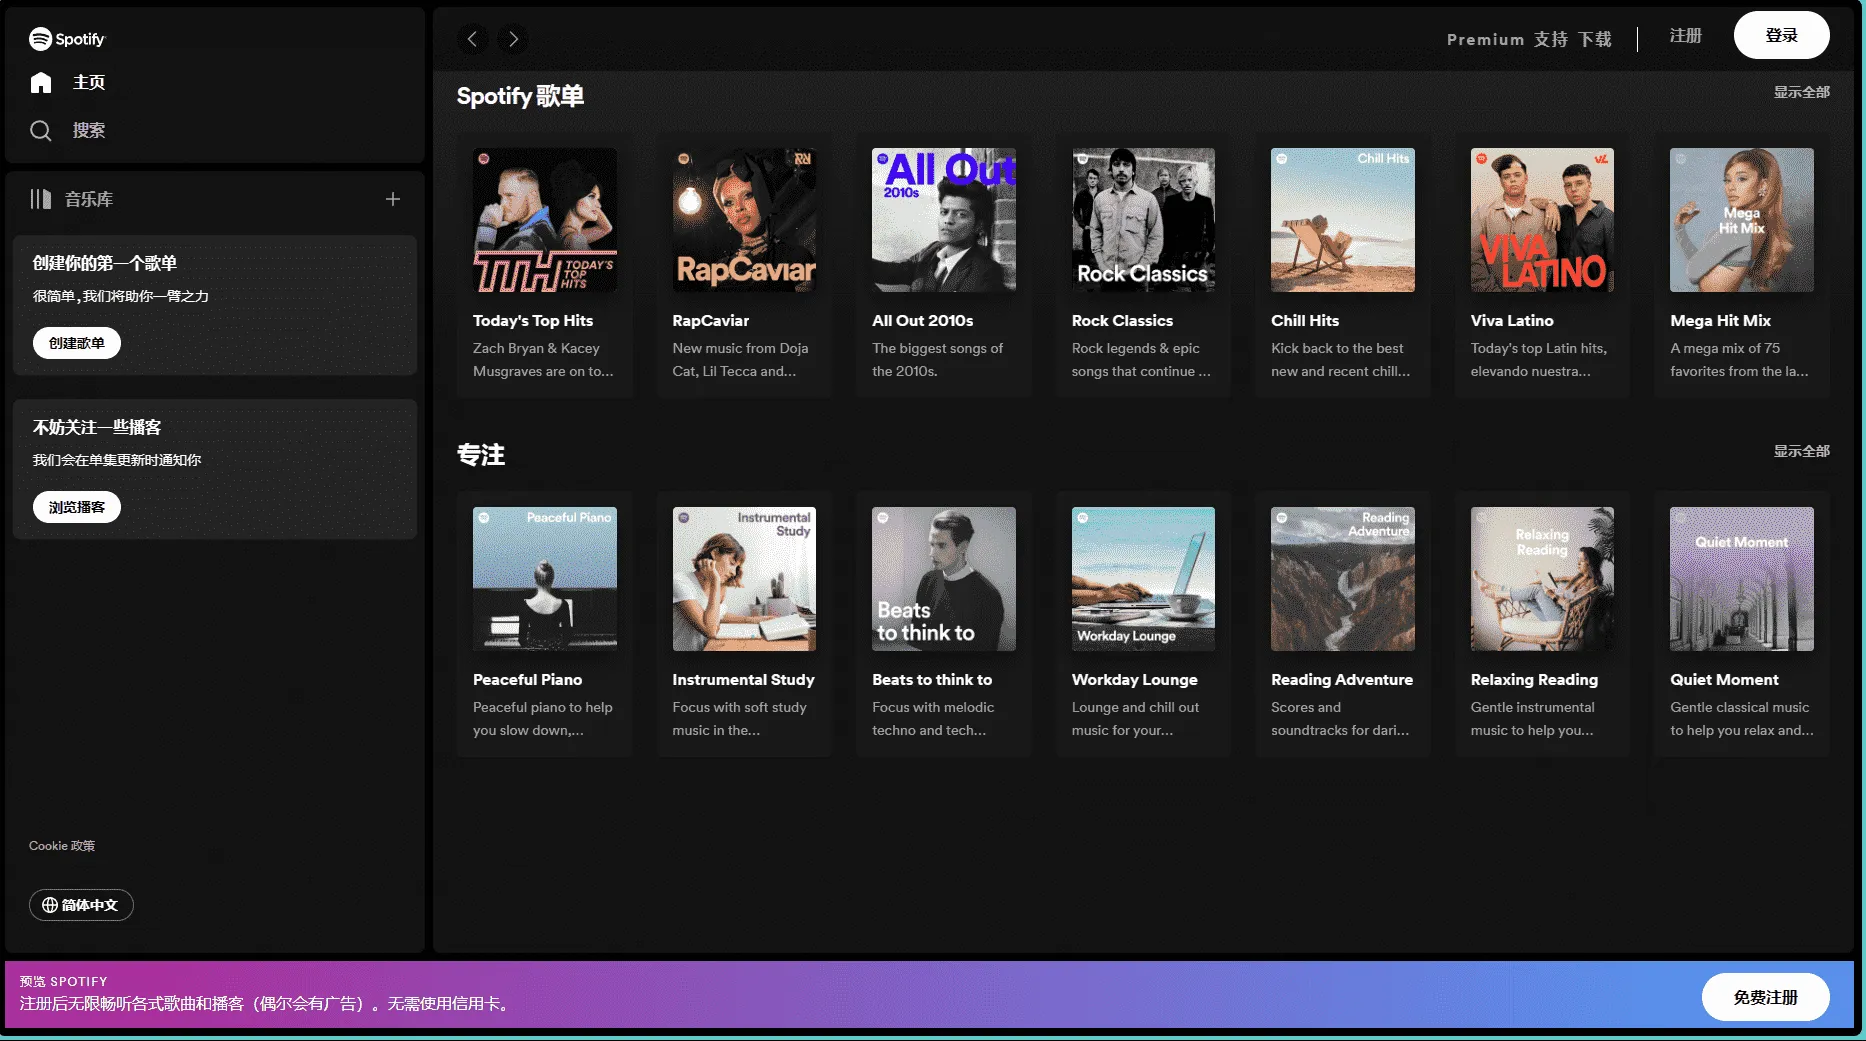Go forward using the right arrow
1866x1041 pixels.
pyautogui.click(x=513, y=39)
